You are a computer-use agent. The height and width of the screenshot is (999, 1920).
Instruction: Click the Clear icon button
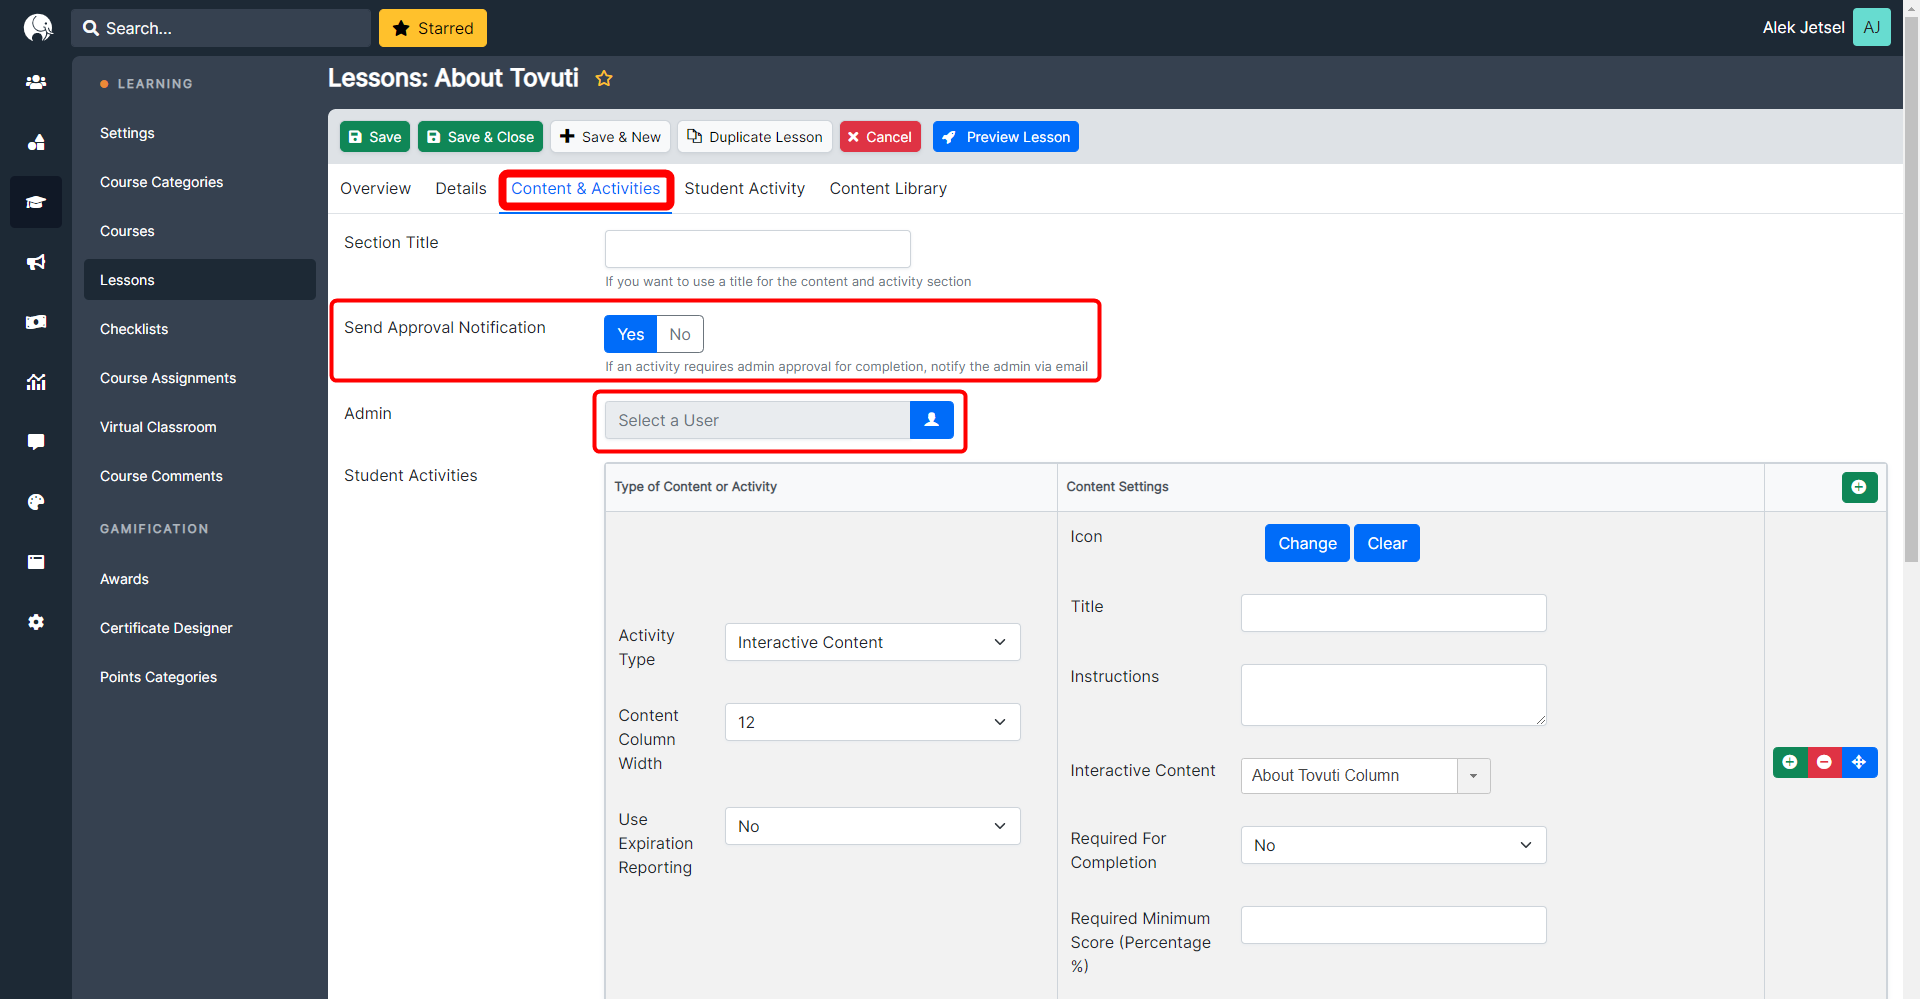pos(1387,543)
